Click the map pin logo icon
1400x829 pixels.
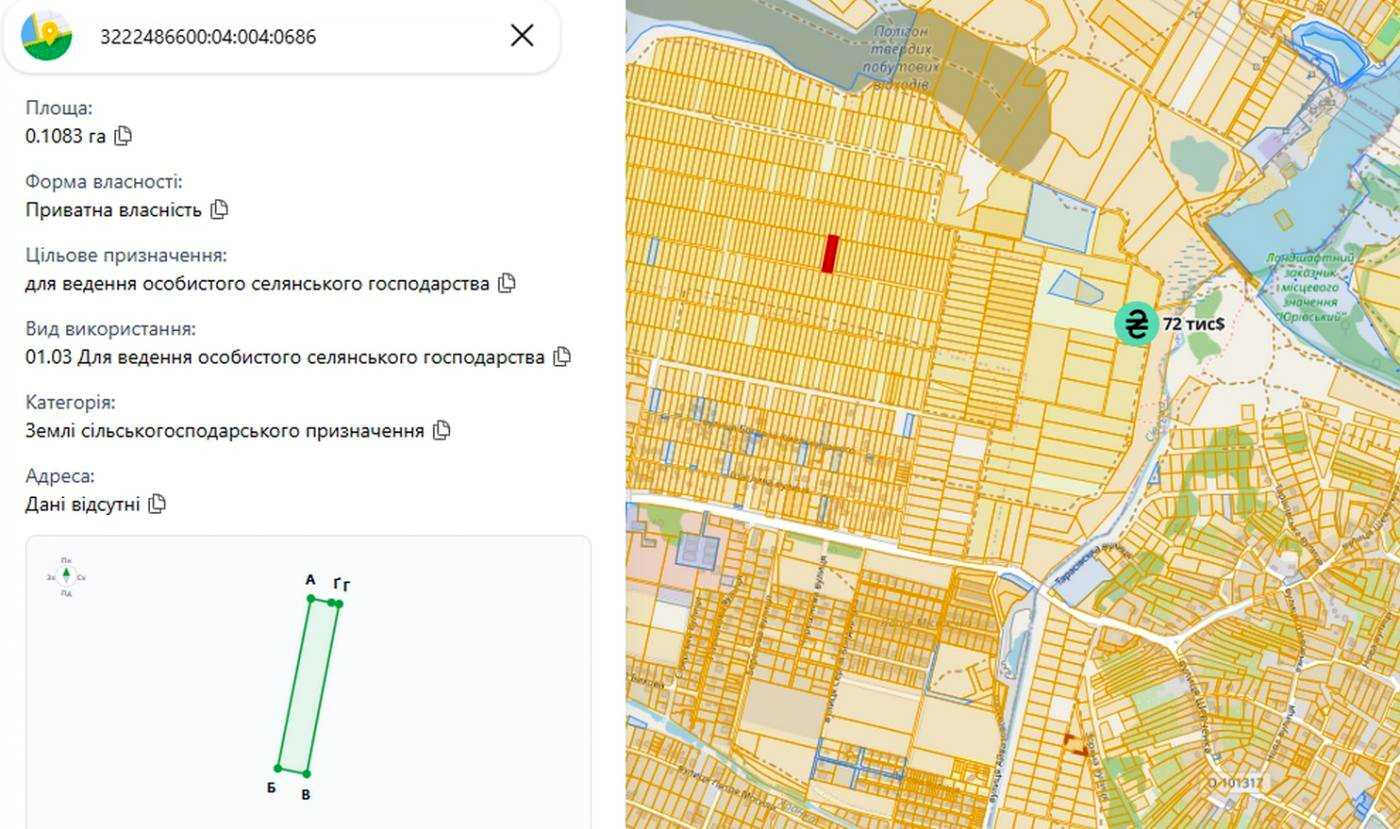(46, 36)
